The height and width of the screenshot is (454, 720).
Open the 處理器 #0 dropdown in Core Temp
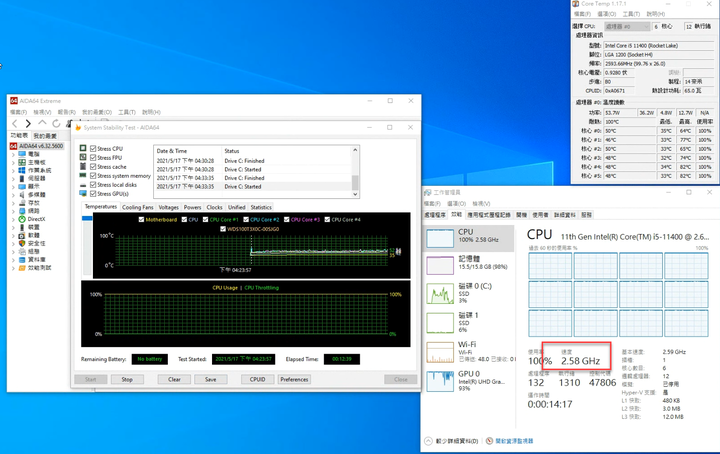(x=627, y=27)
